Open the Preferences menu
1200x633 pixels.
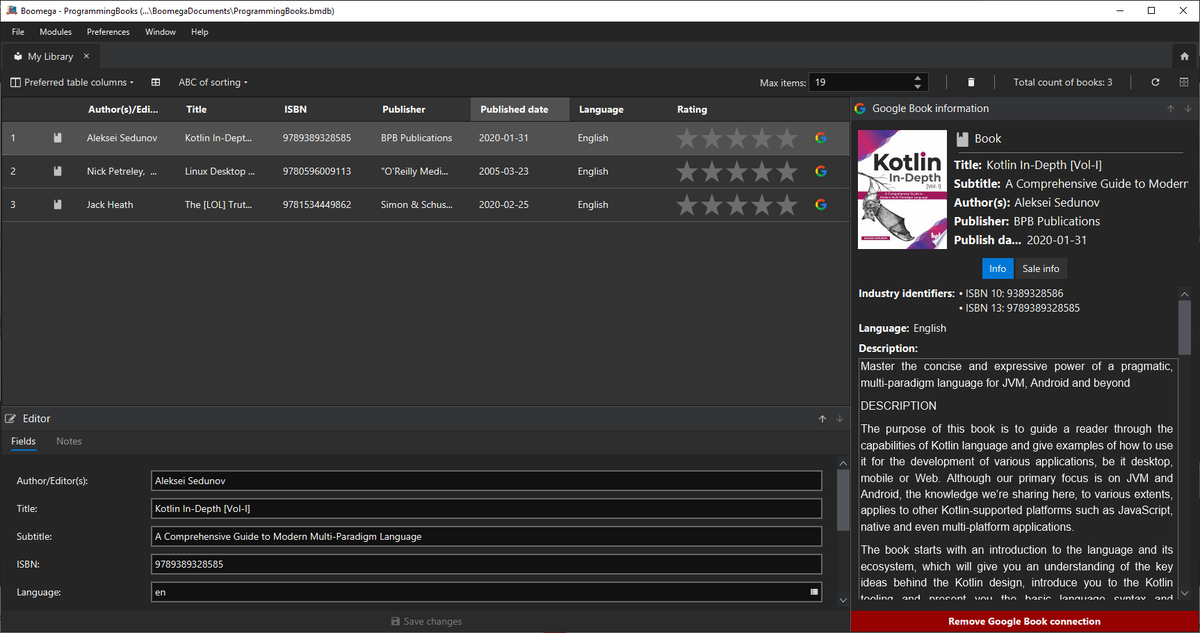click(108, 32)
